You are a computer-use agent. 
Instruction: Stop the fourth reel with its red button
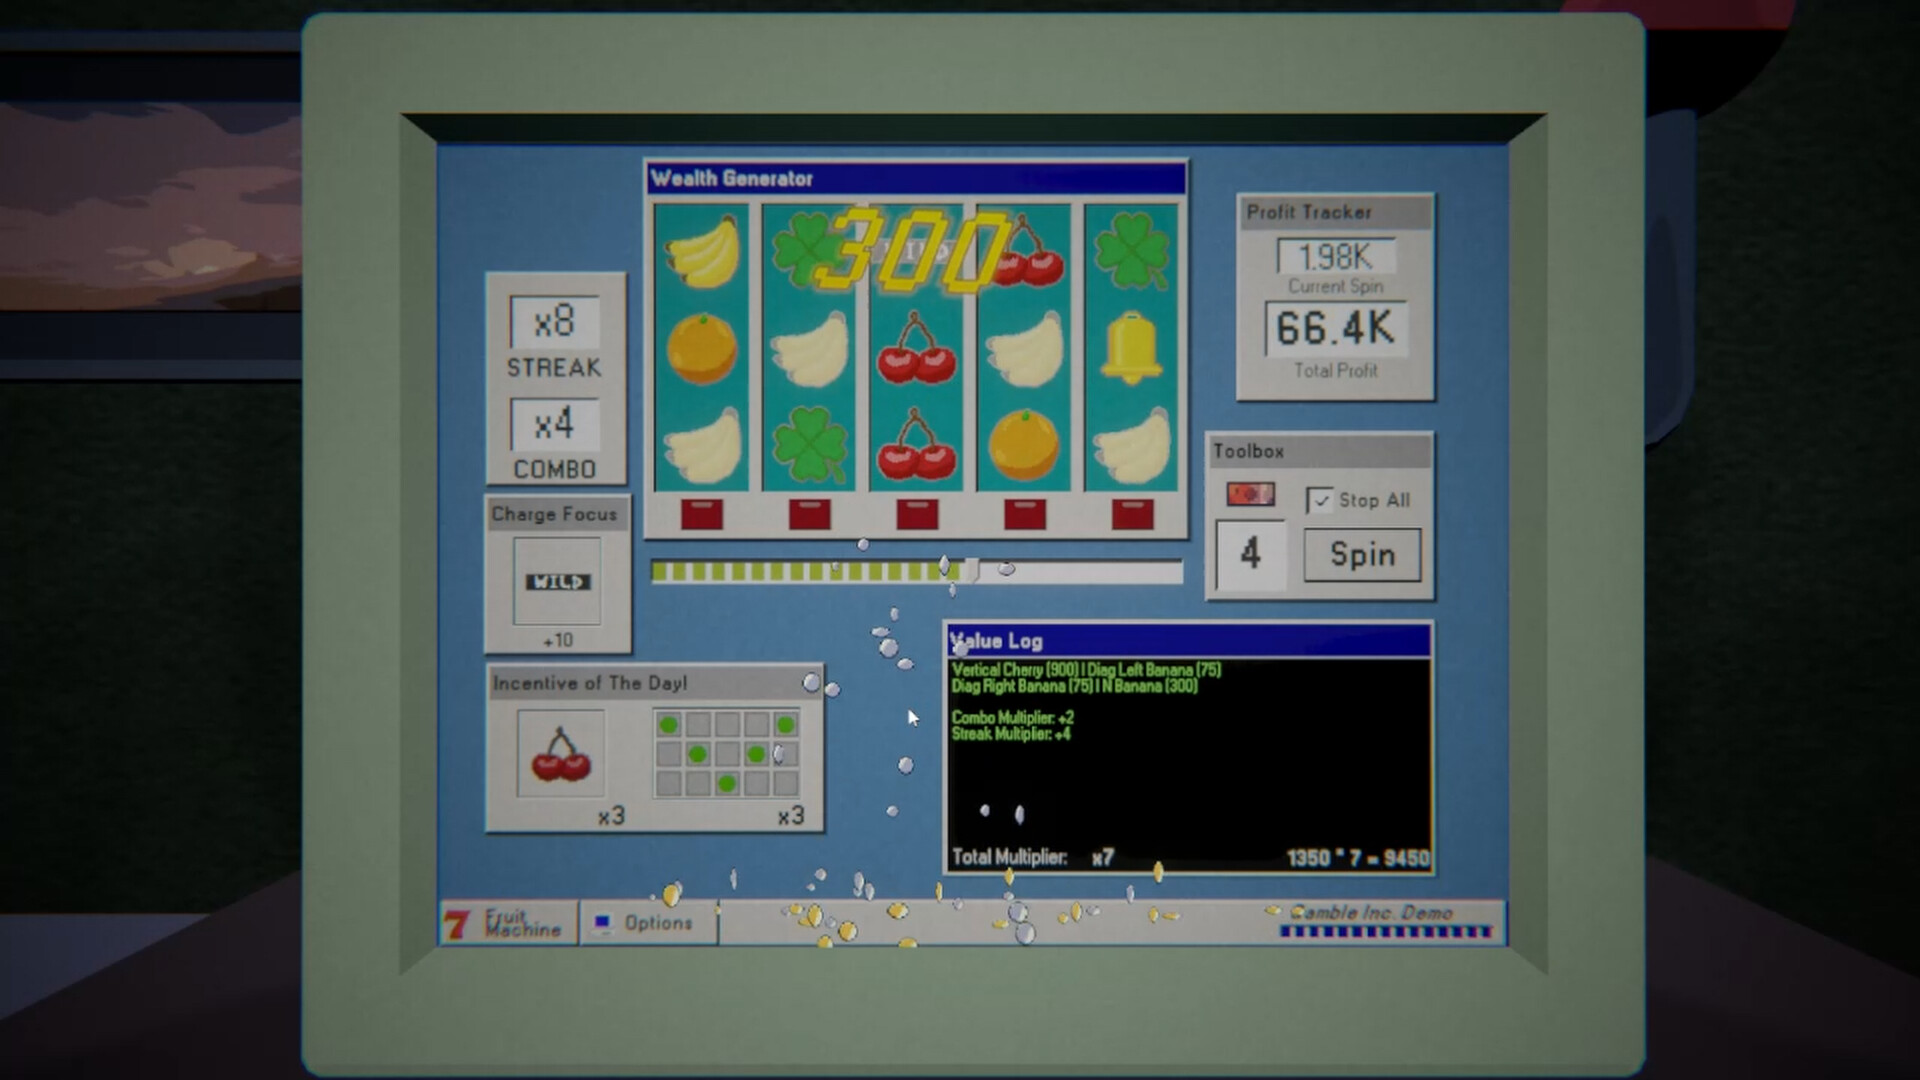(x=1025, y=514)
